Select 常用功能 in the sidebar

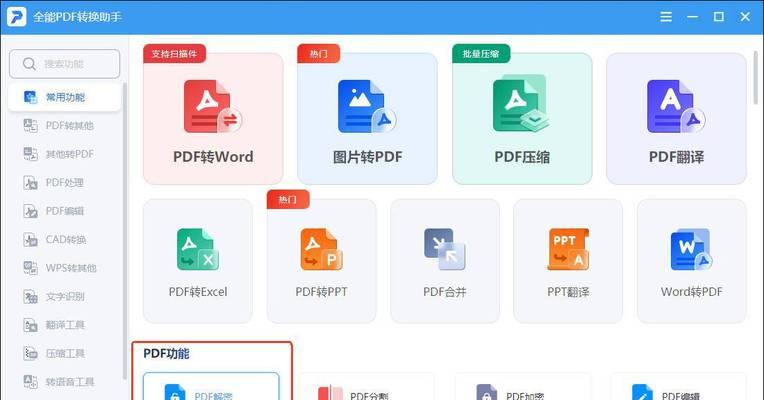coord(64,97)
